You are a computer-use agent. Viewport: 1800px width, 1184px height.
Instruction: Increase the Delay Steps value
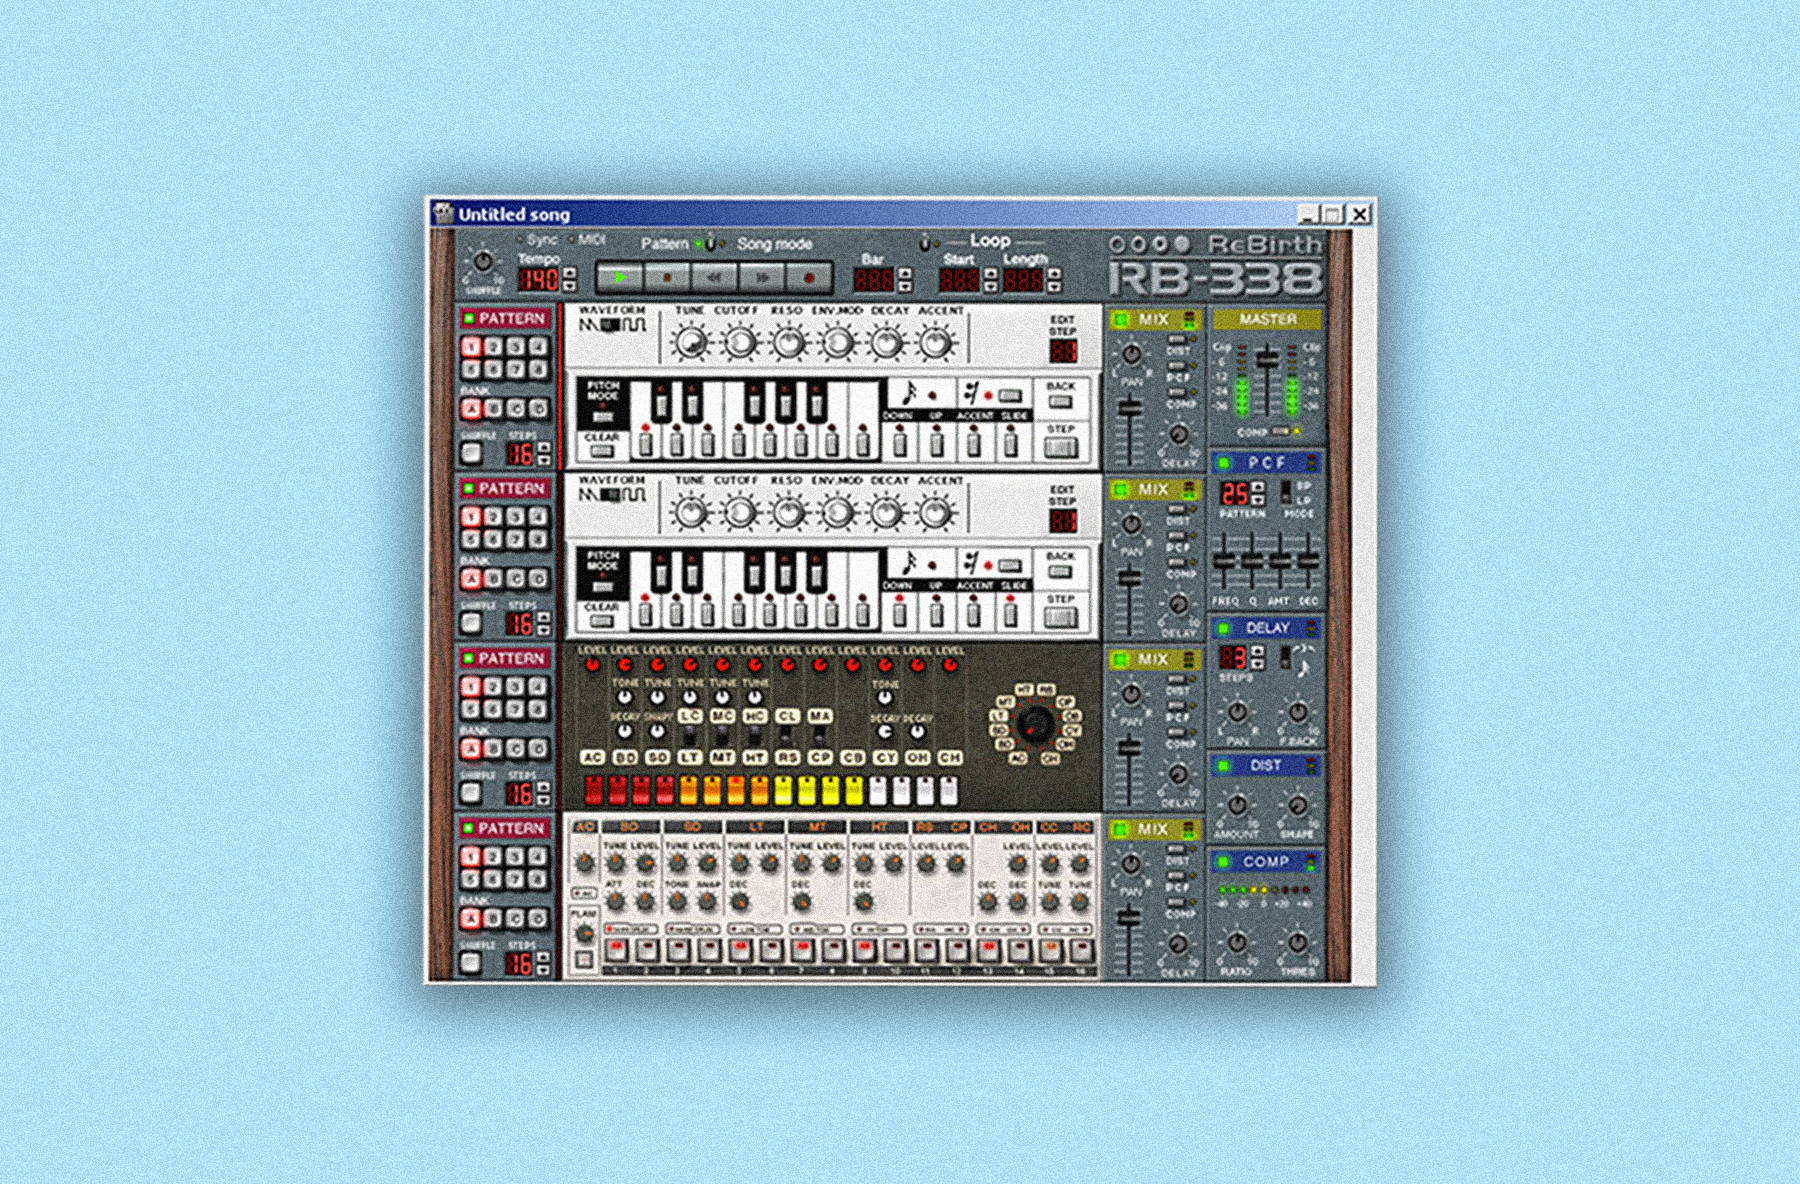[1258, 651]
